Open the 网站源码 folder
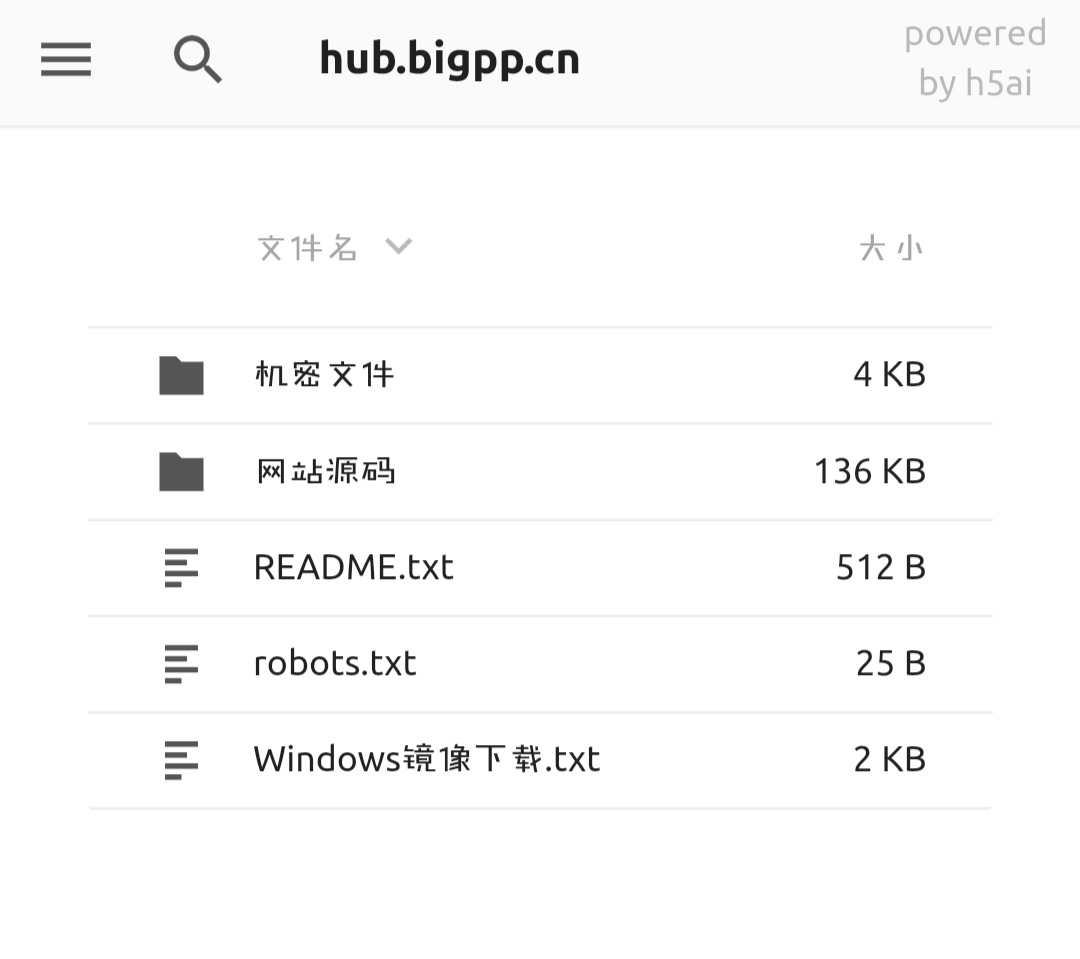The image size is (1080, 959). pyautogui.click(x=325, y=471)
